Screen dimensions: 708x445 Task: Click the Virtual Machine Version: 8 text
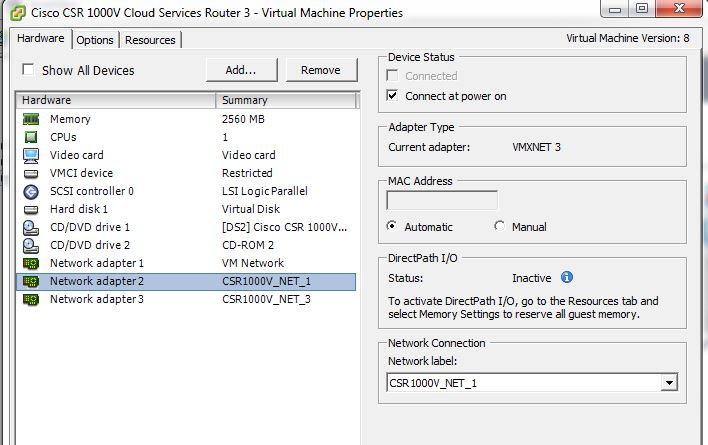tap(628, 38)
